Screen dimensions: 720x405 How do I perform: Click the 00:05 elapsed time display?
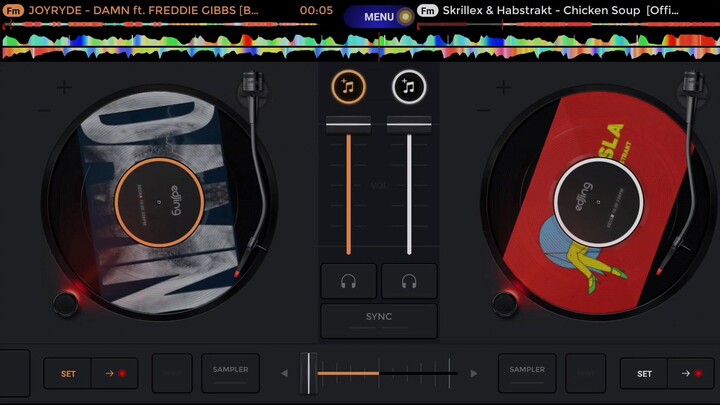click(316, 11)
